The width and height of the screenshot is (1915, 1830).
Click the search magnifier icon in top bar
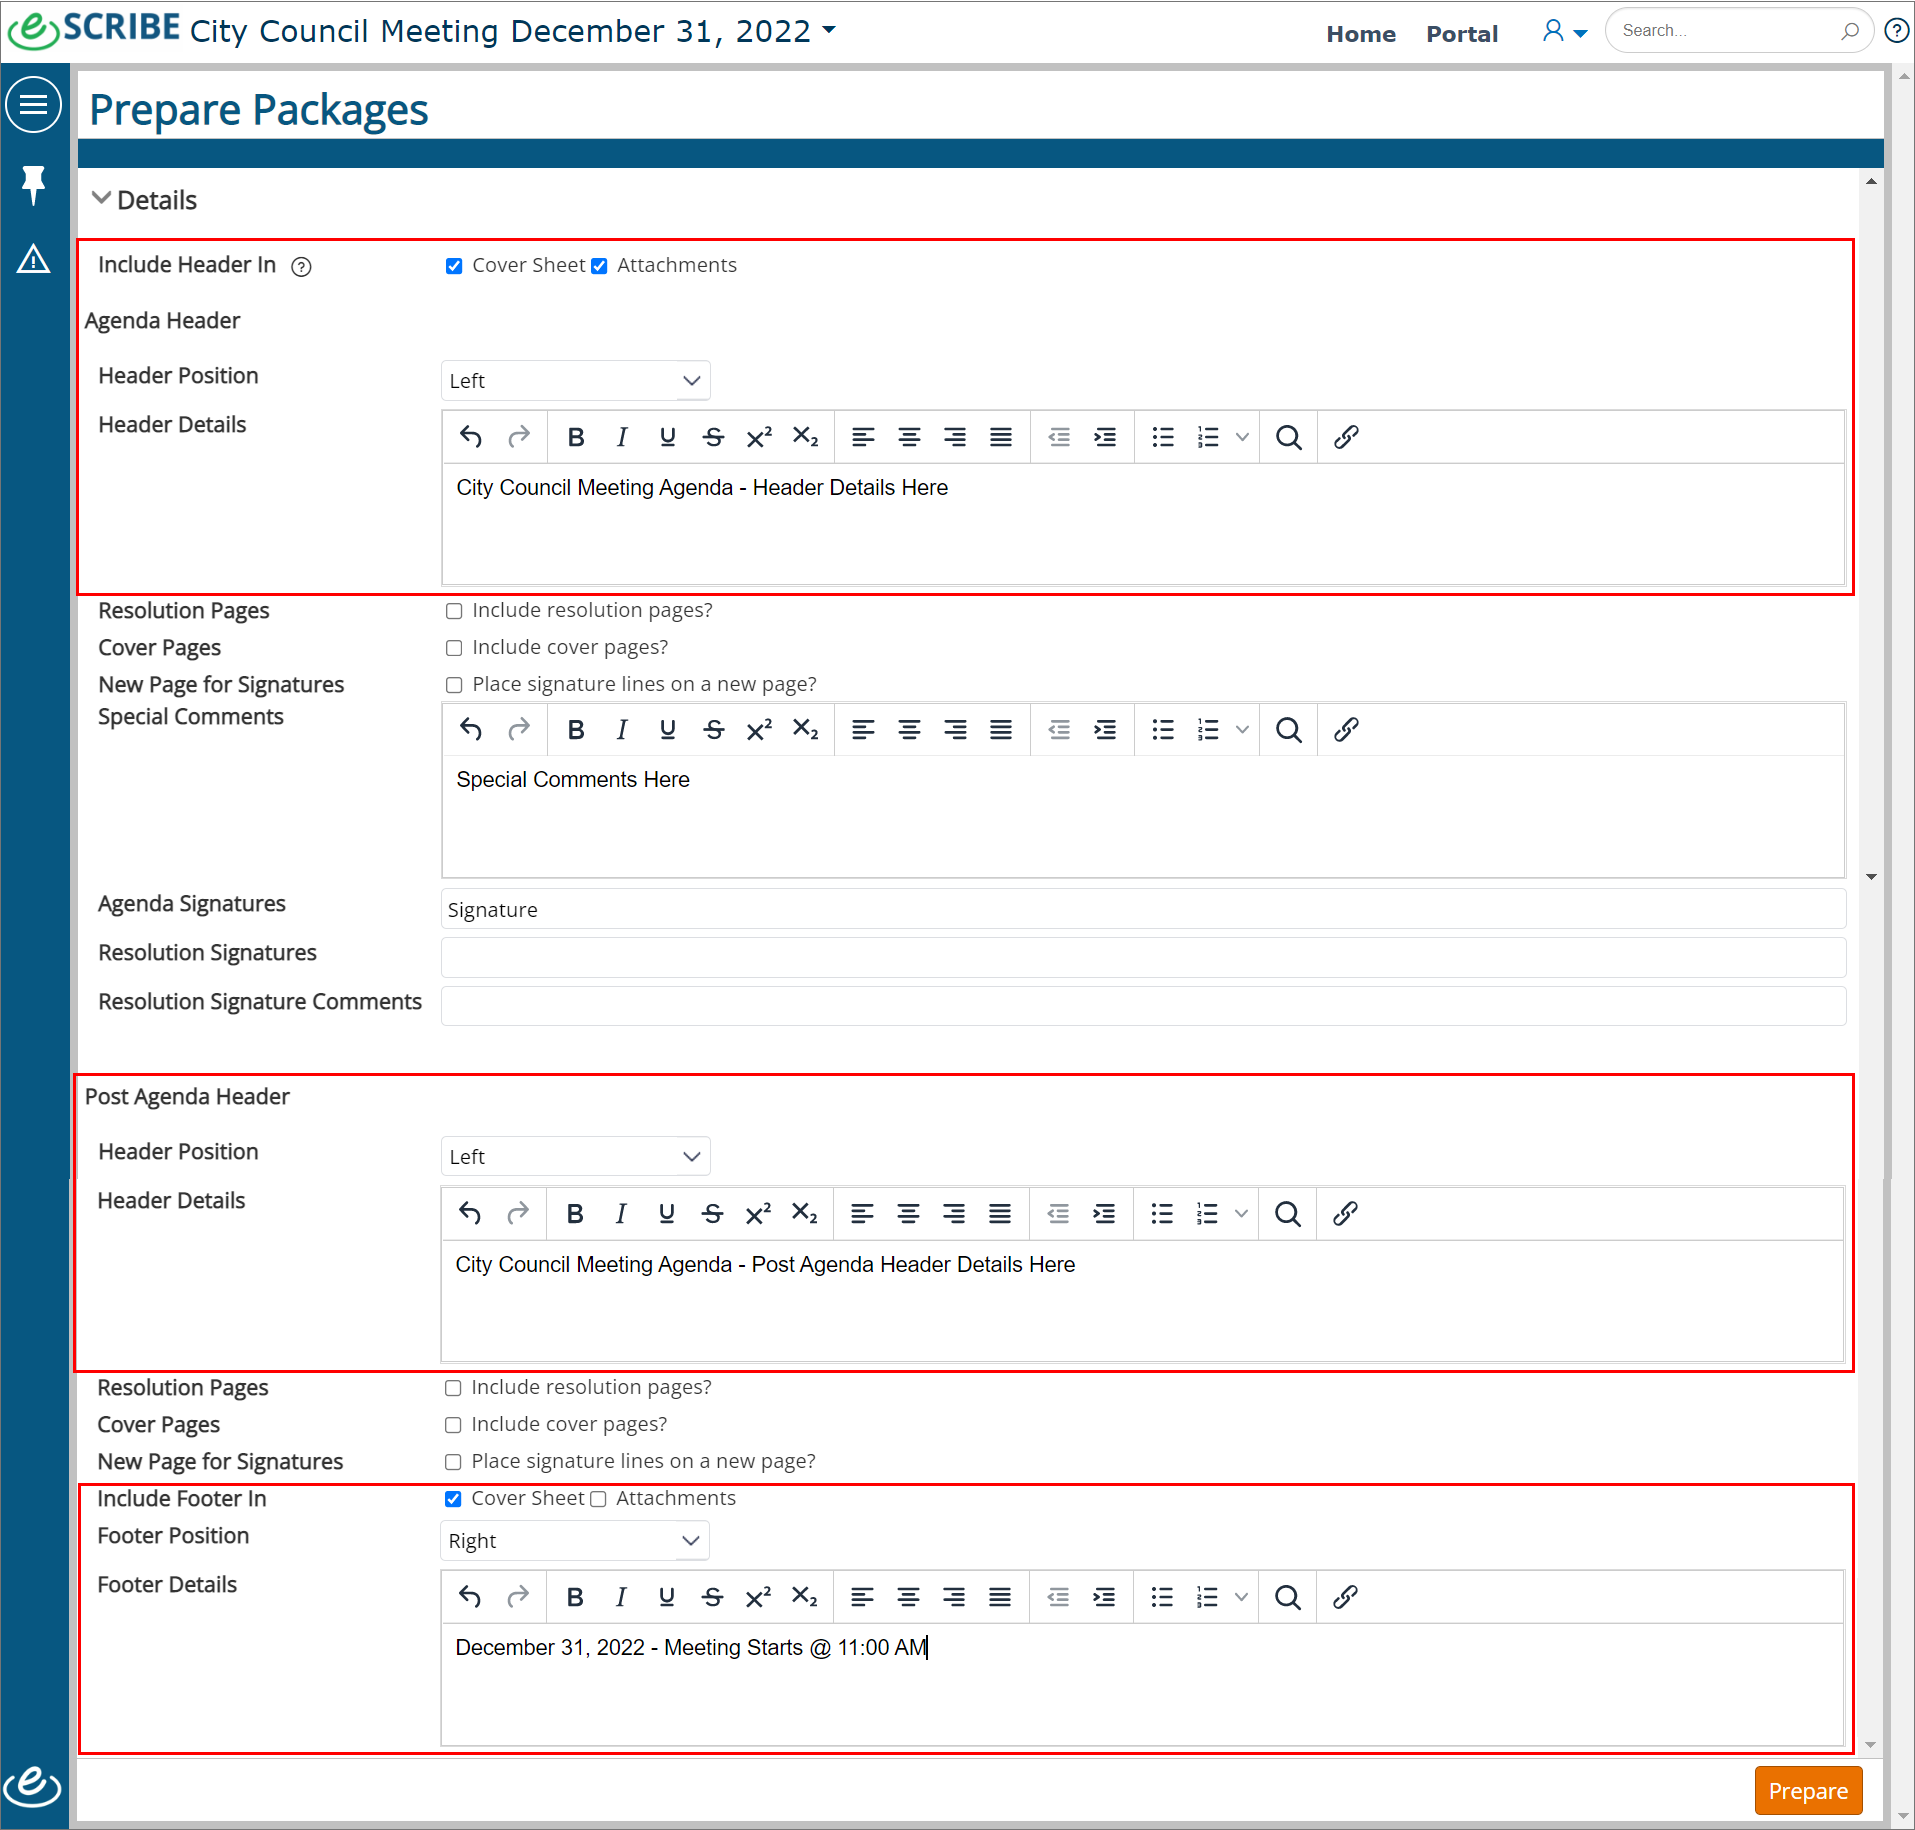tap(1850, 31)
